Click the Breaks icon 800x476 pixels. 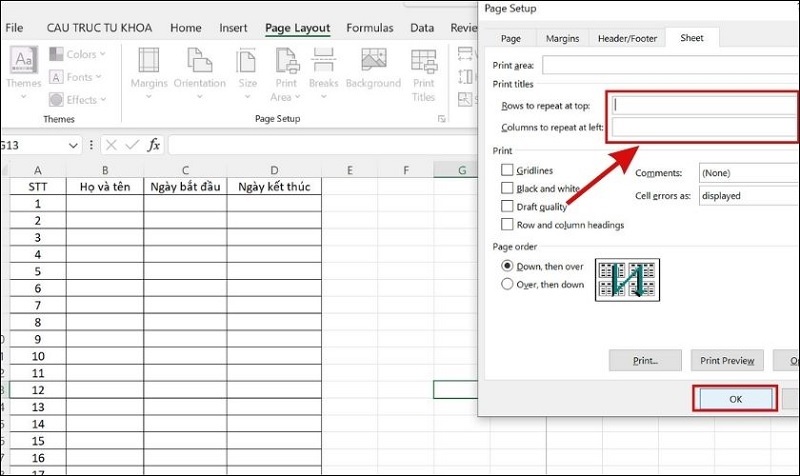323,63
